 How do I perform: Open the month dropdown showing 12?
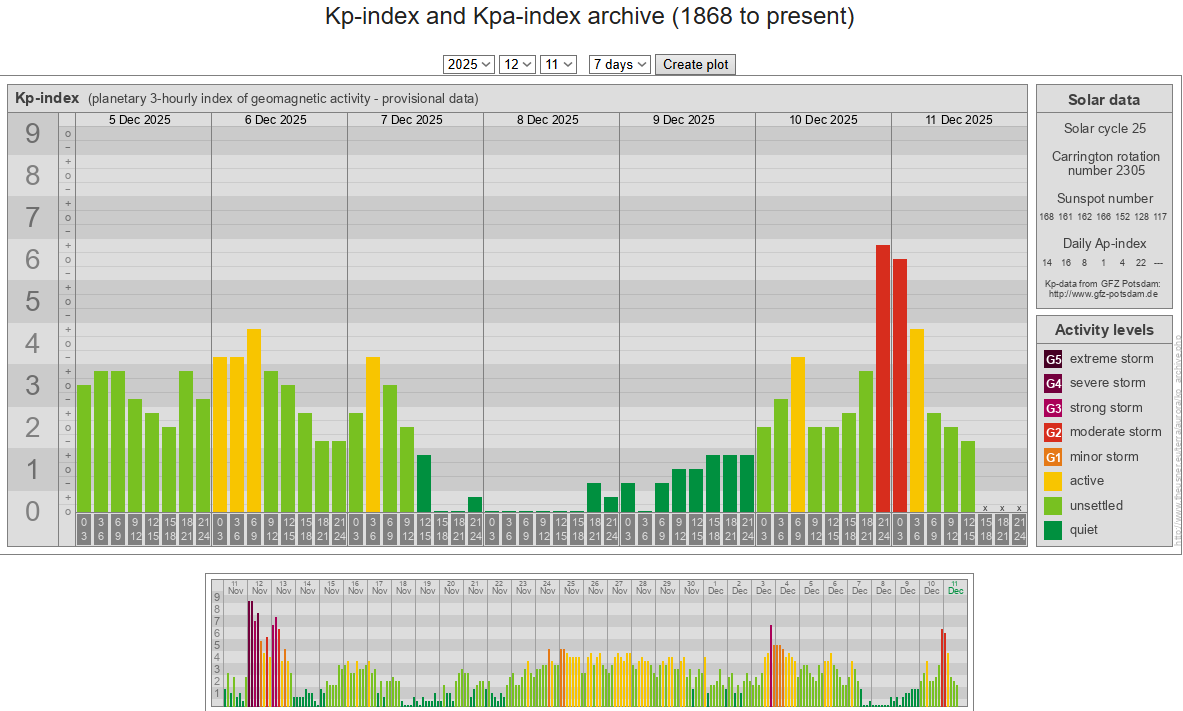click(x=518, y=64)
